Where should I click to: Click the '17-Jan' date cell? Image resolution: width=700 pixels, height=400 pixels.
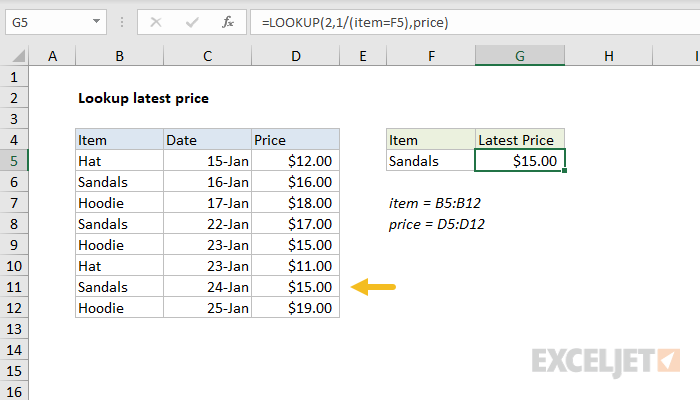pyautogui.click(x=207, y=203)
